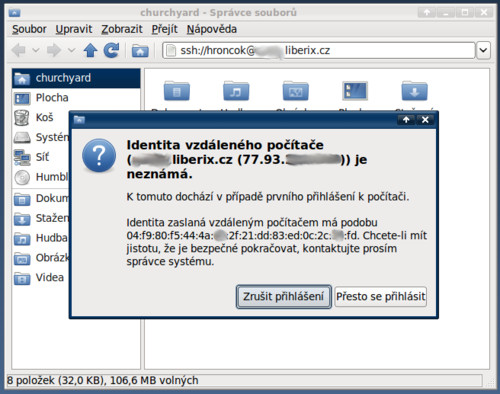
Task: Select churchyard in the sidebar
Action: pyautogui.click(x=76, y=78)
